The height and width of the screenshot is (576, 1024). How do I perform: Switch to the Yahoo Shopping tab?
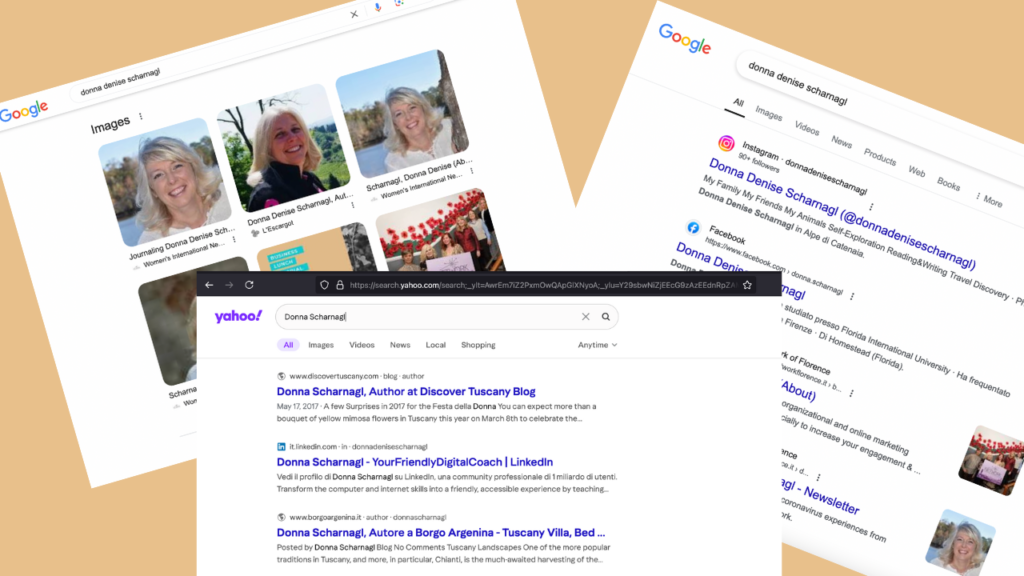tap(478, 345)
